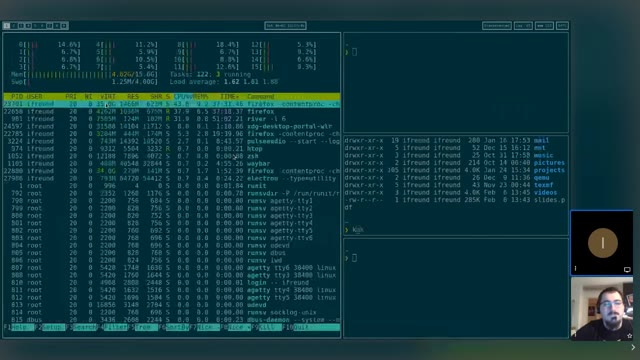
Task: Select the runit process row
Action: [x=171, y=186]
